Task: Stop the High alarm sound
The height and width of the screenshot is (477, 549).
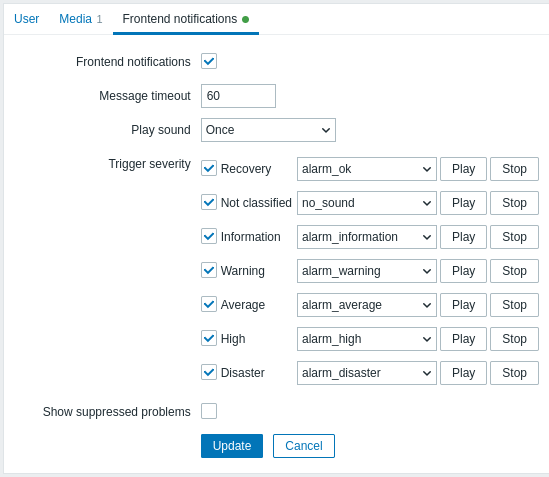Action: (514, 339)
